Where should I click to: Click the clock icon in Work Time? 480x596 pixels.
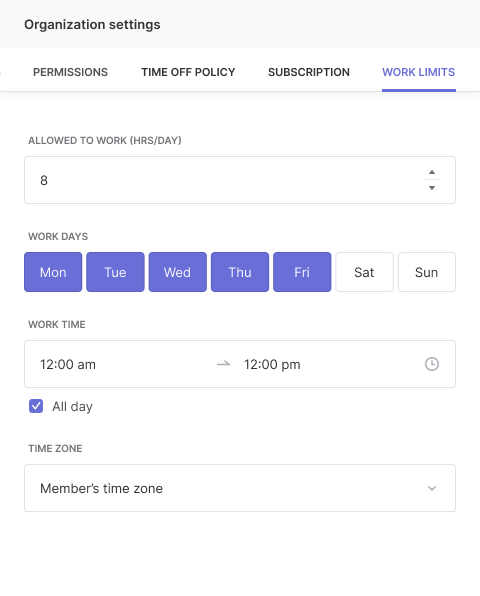pos(432,364)
